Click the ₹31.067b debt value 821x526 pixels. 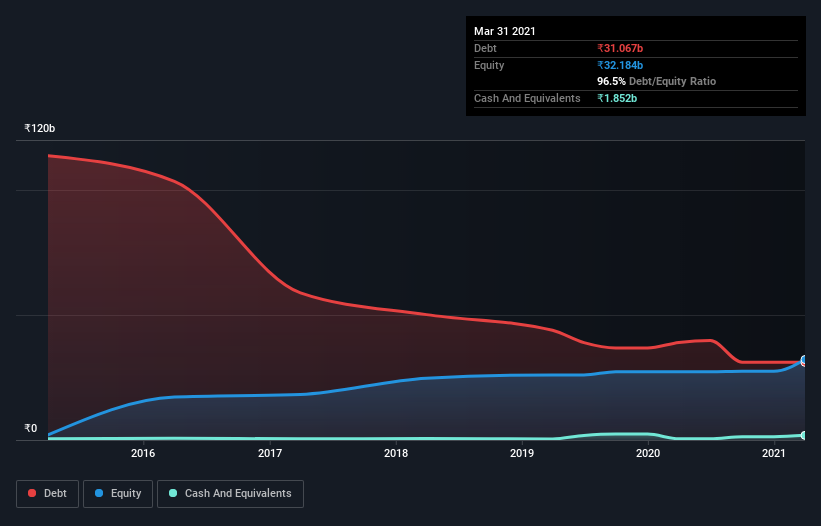[620, 48]
